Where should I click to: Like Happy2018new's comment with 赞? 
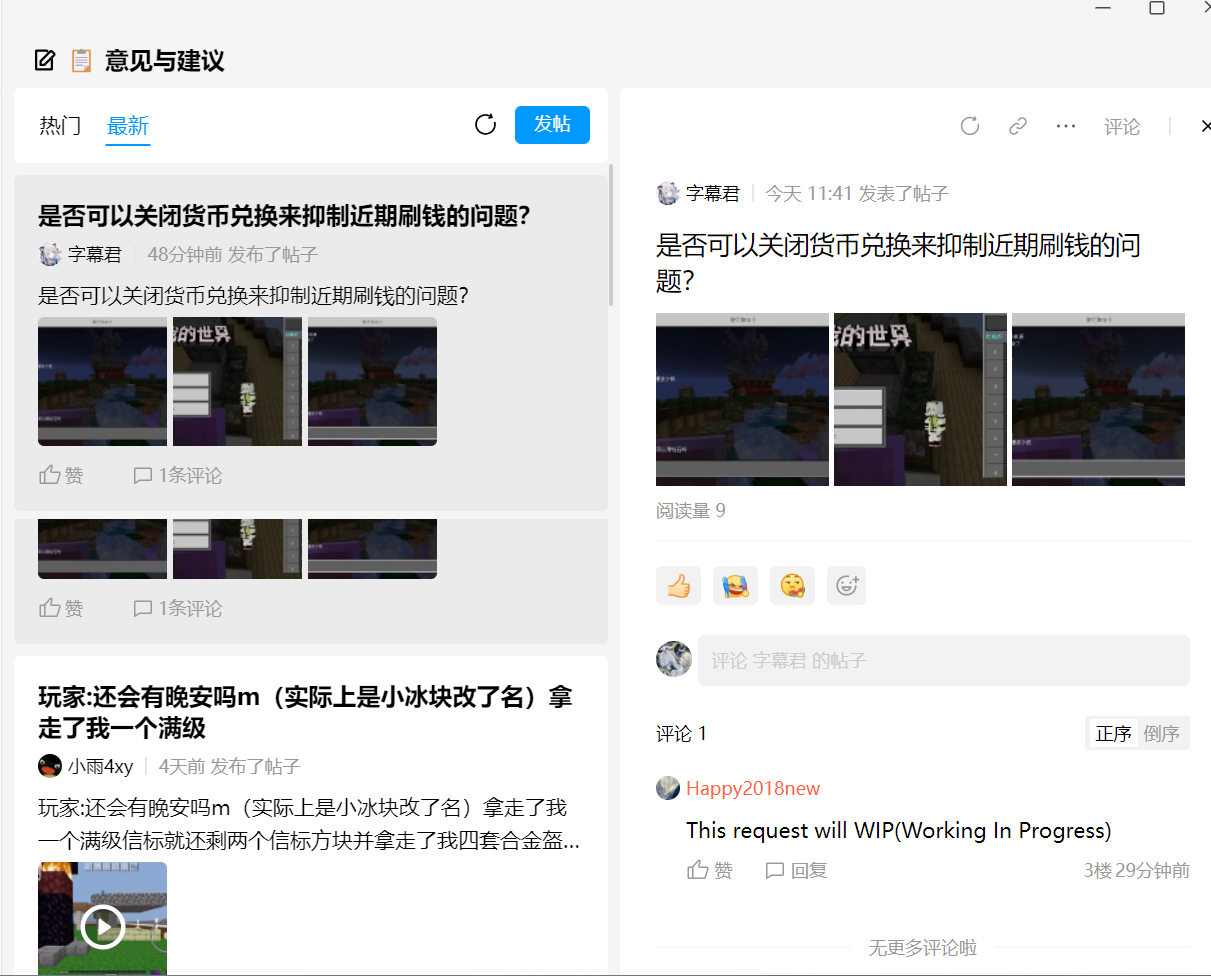[710, 870]
